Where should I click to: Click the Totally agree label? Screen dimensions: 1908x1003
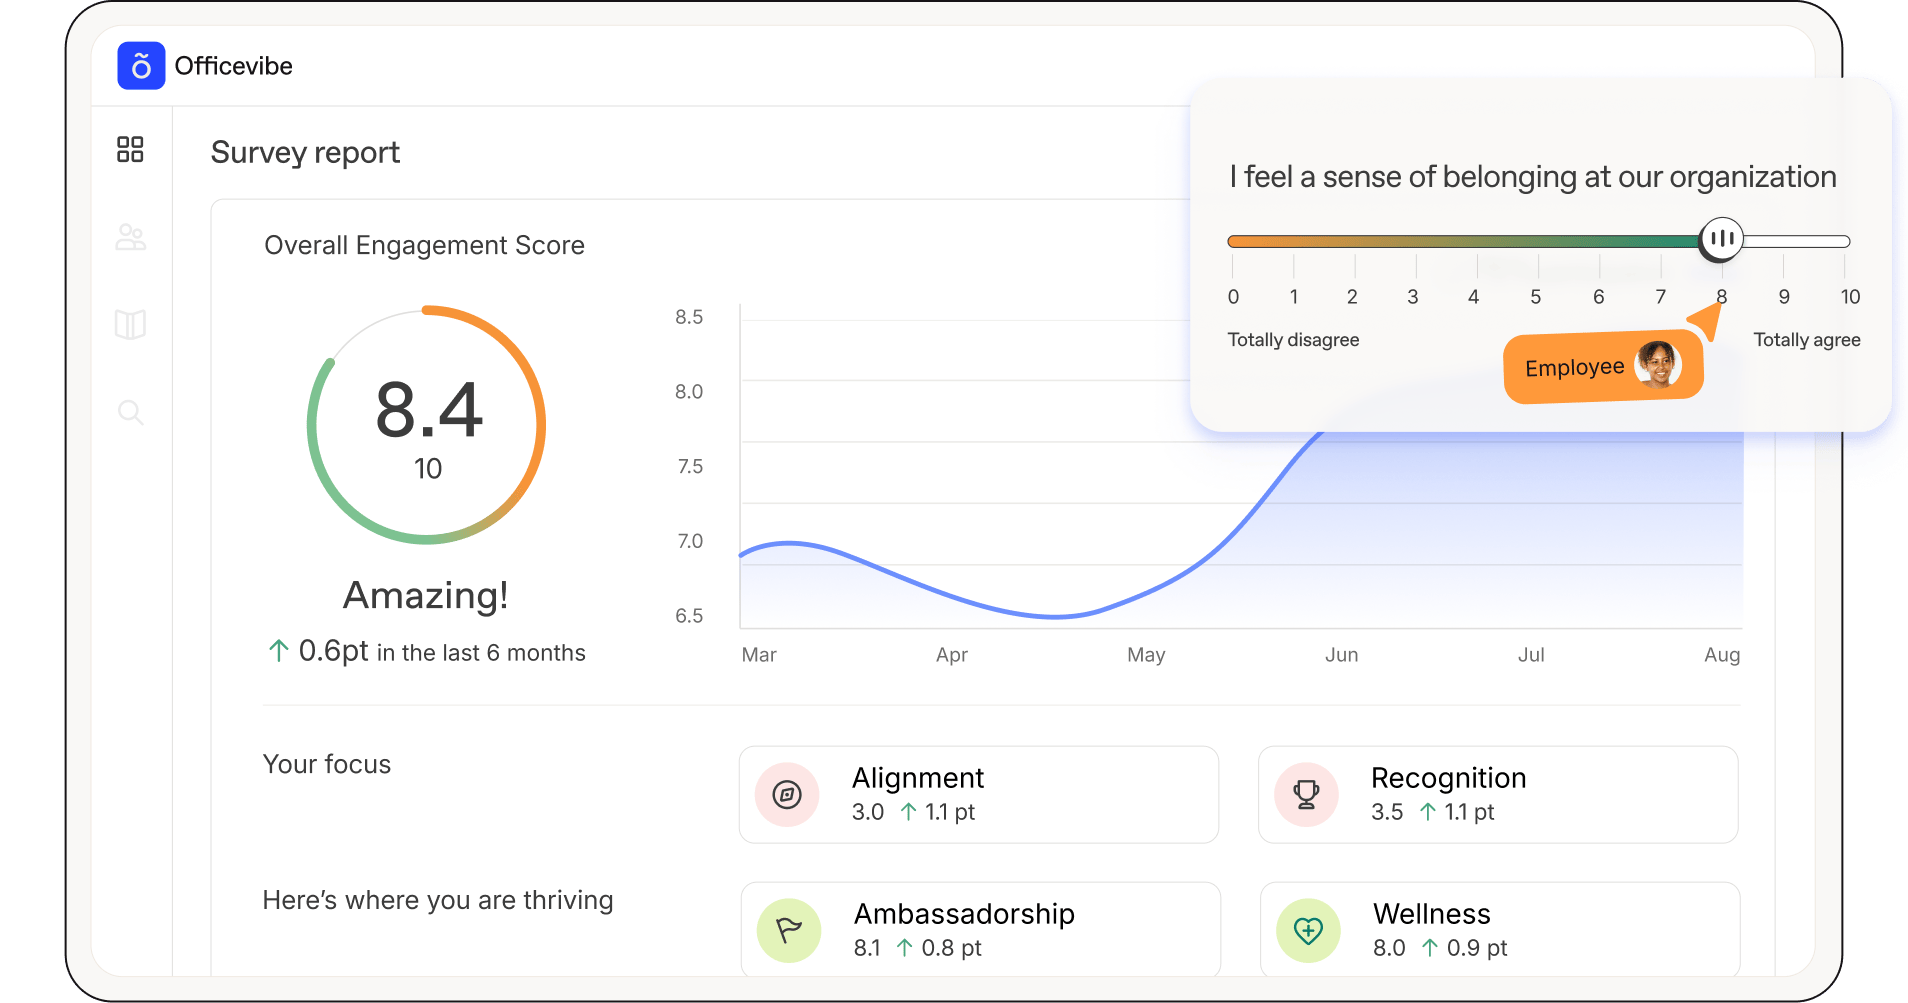point(1806,340)
